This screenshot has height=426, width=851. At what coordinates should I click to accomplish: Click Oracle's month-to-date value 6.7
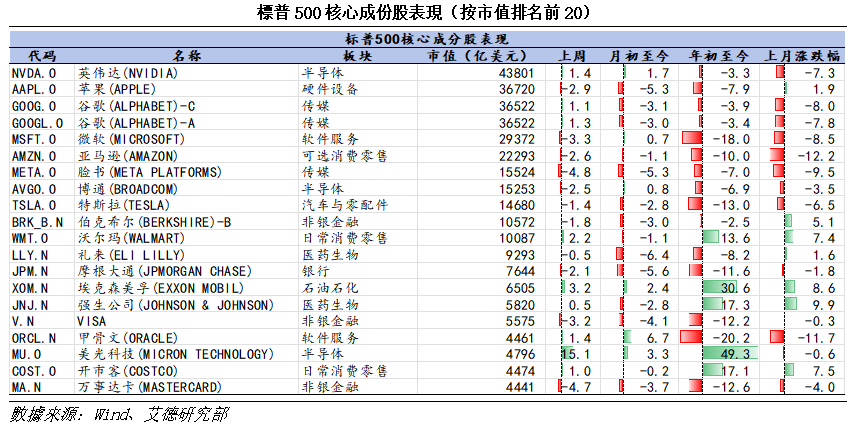pyautogui.click(x=658, y=338)
